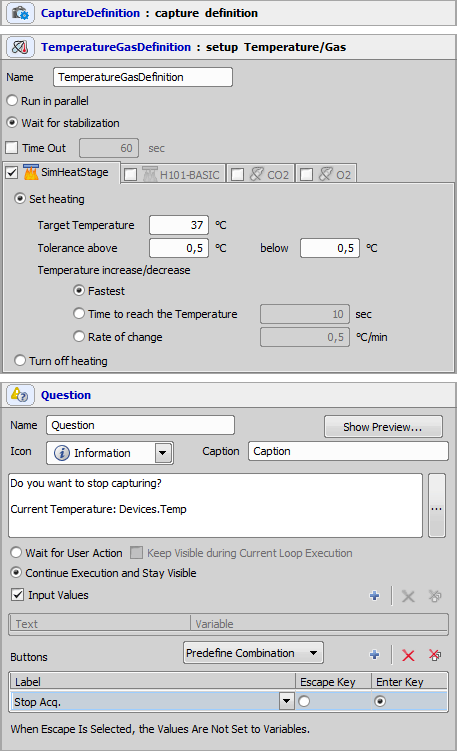
Task: Click the Target Temperature input field
Action: [x=179, y=225]
